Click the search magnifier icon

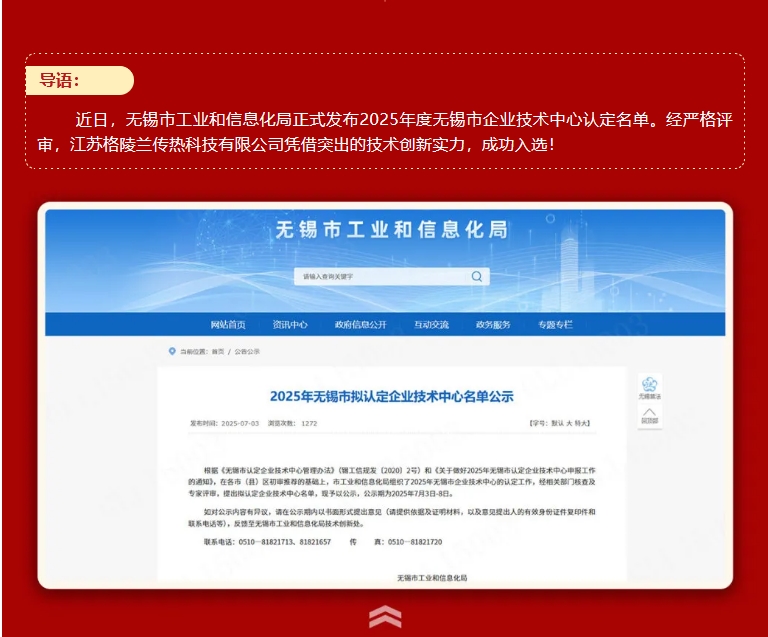[477, 276]
